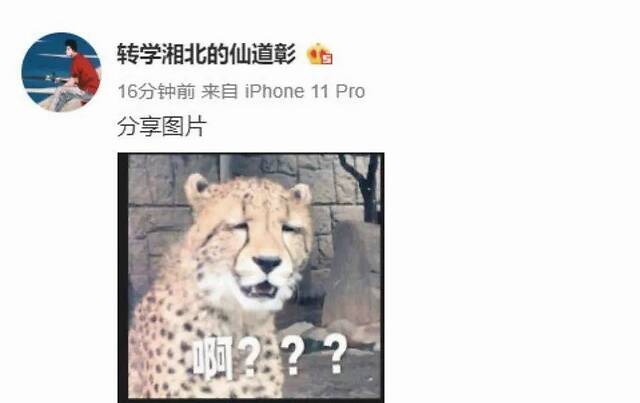Click the first question mark after 啊
This screenshot has height=403, width=640.
(x=250, y=358)
